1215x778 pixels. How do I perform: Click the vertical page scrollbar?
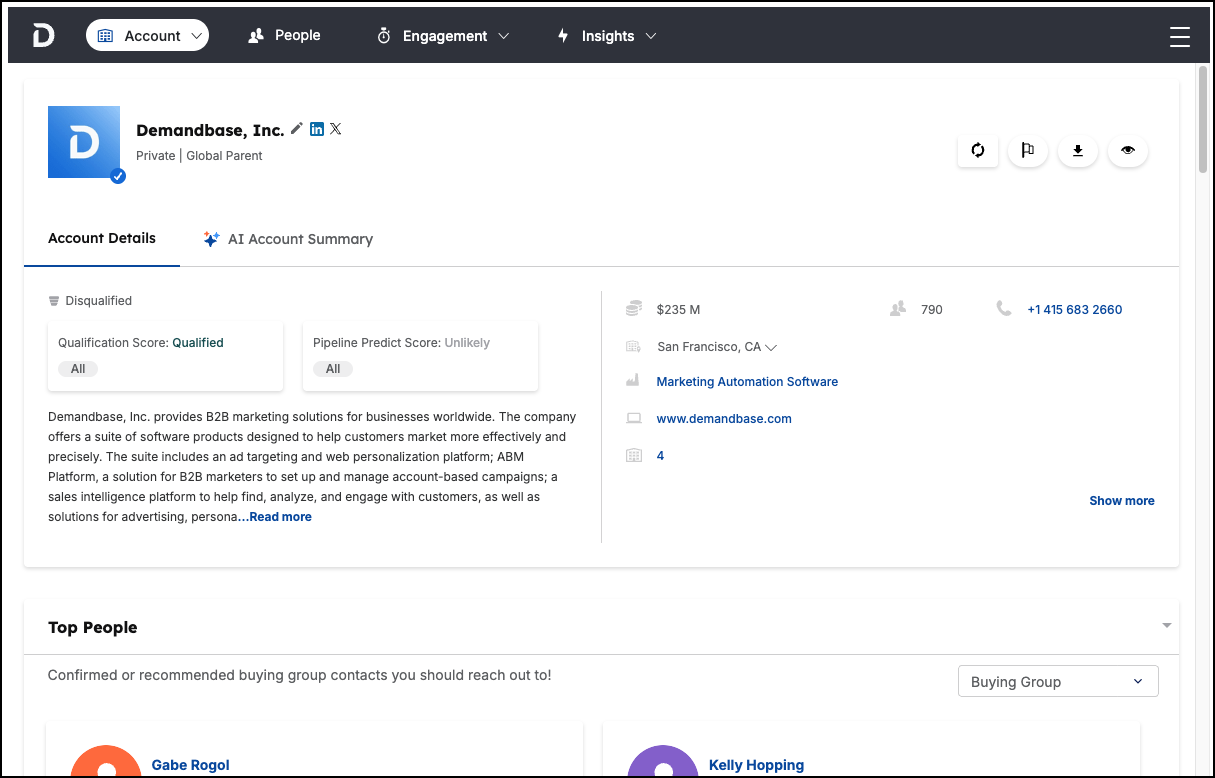click(1203, 118)
